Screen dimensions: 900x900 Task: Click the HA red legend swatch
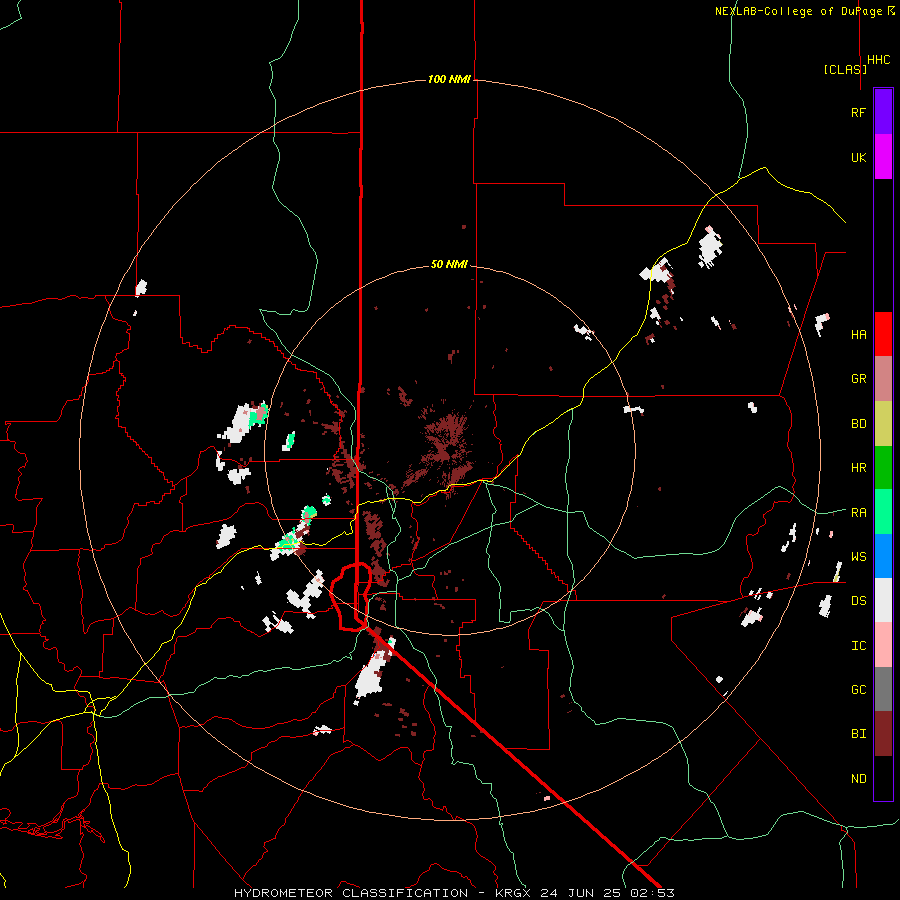[x=883, y=334]
